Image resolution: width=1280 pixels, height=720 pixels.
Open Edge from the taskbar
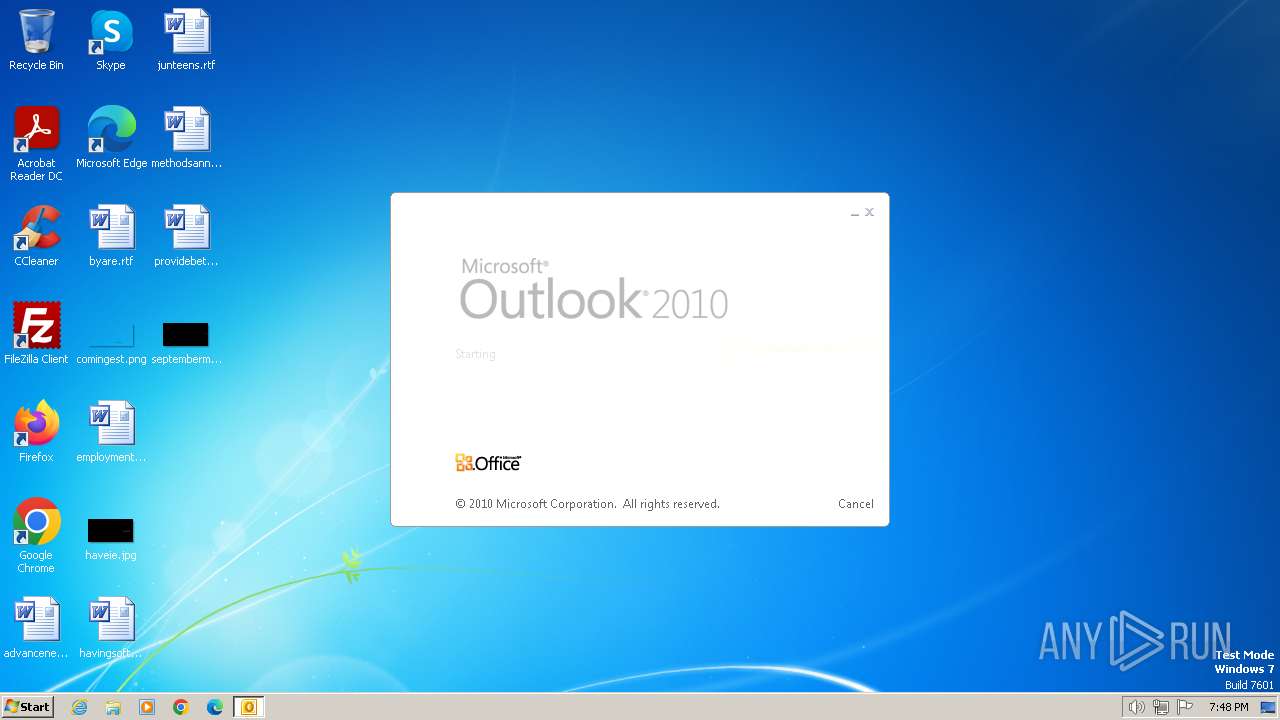point(215,707)
